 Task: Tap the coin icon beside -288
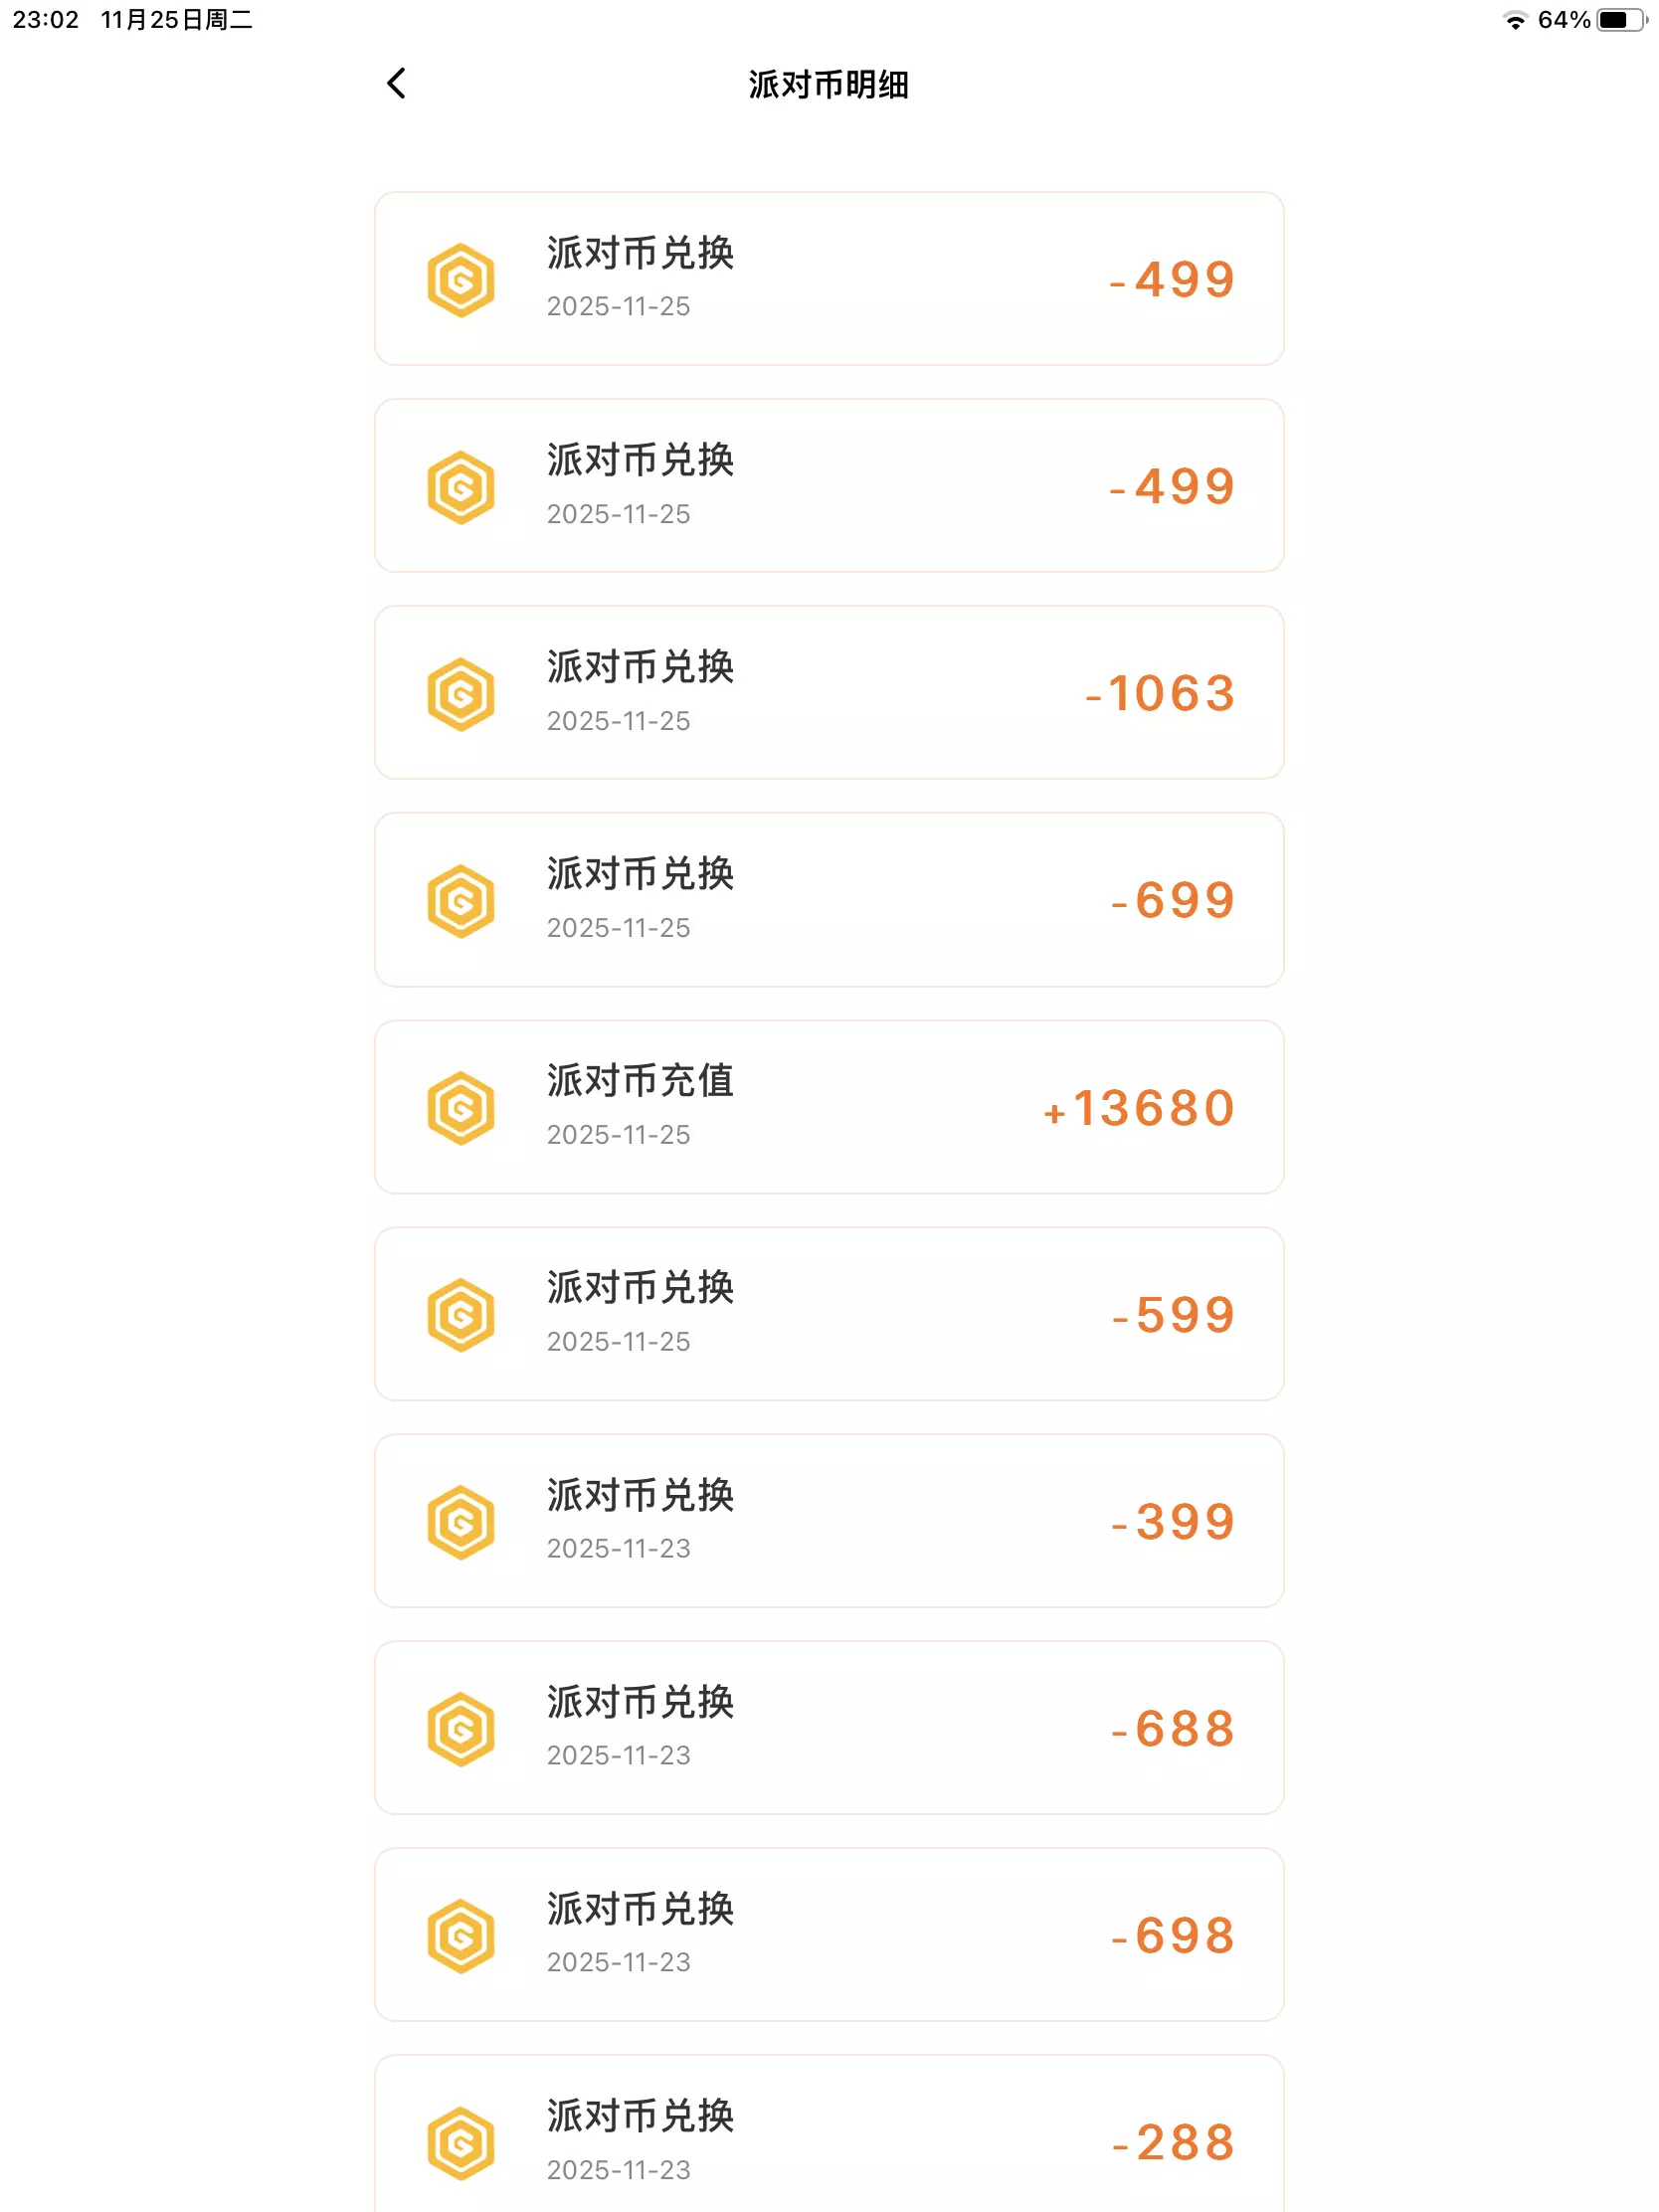tap(461, 2143)
